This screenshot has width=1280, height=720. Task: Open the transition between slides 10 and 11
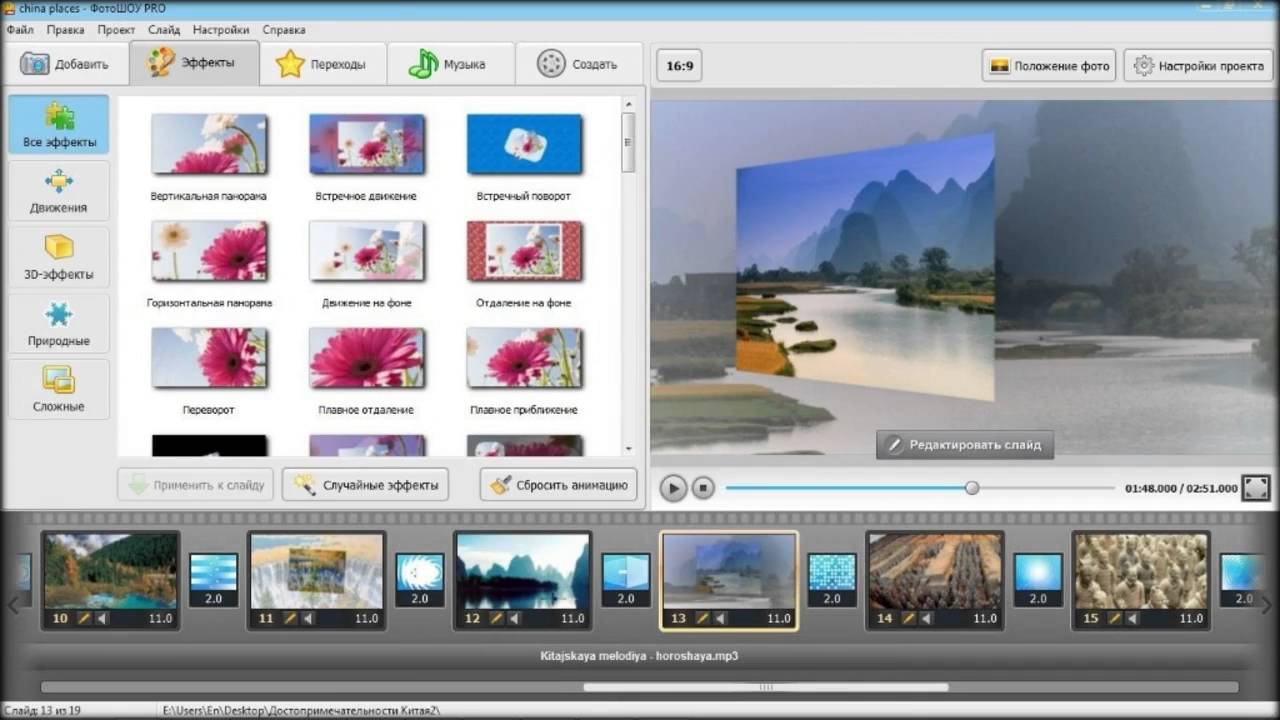click(x=214, y=580)
